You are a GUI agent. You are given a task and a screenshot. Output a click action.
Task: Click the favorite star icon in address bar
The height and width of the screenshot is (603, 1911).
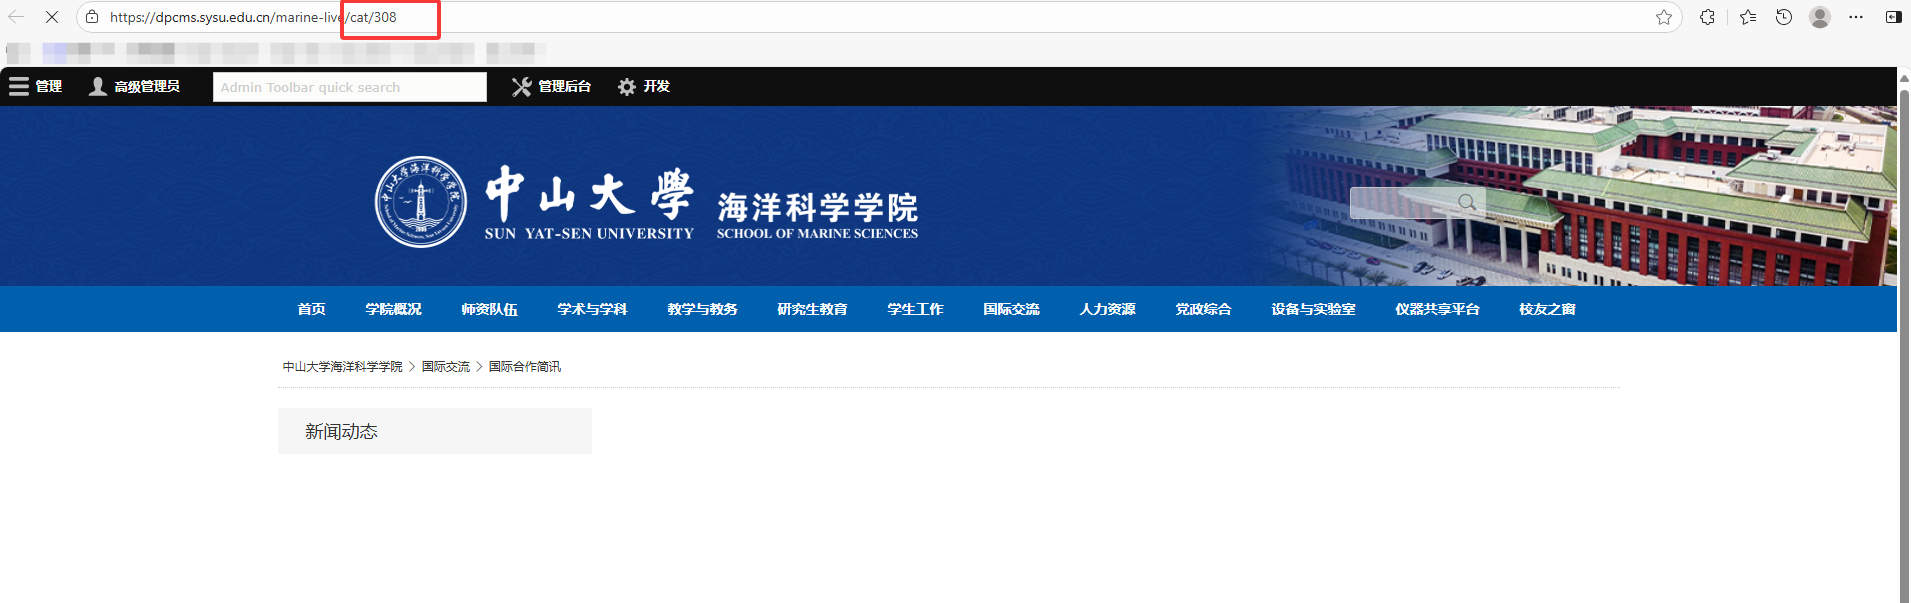click(x=1663, y=17)
